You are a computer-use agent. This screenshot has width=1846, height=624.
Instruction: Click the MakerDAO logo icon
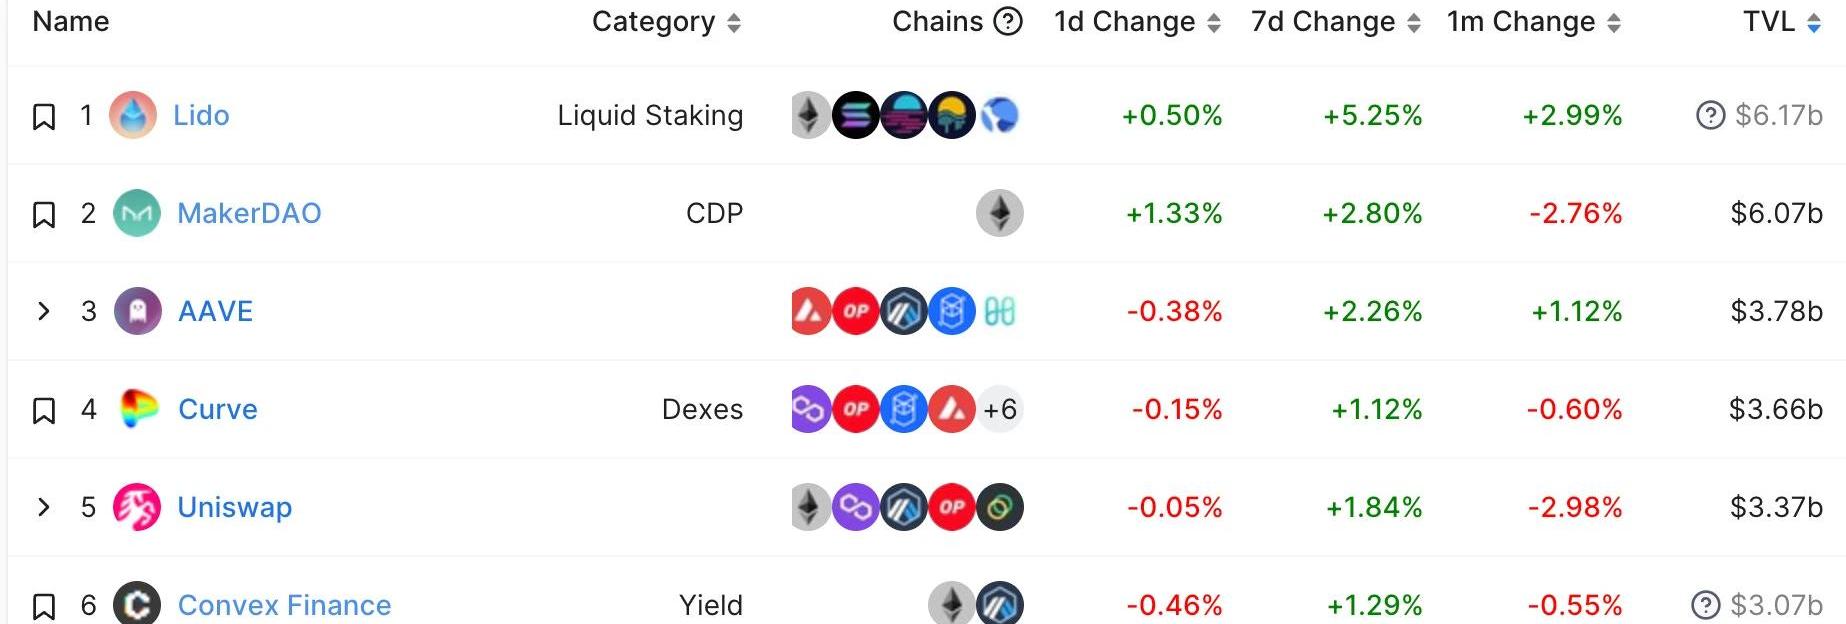(x=137, y=213)
